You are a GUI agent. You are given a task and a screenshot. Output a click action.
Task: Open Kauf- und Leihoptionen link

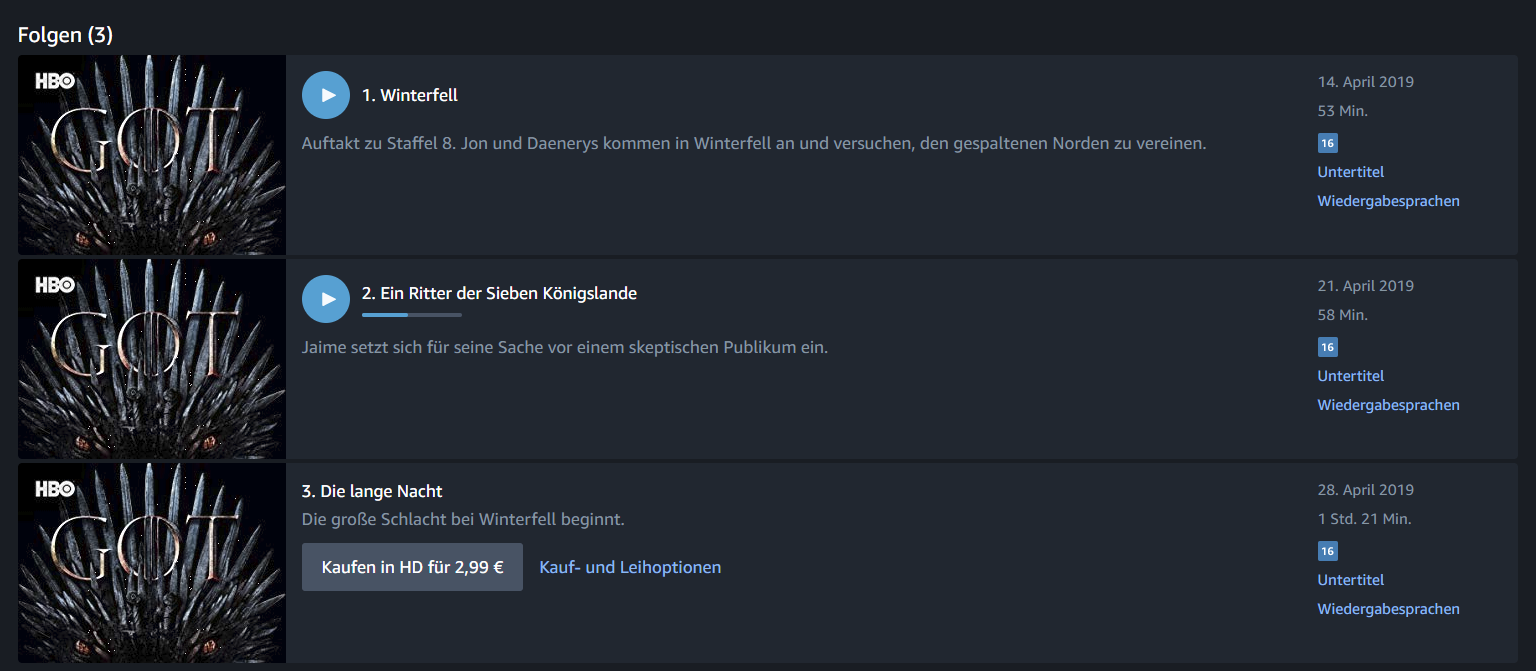click(630, 567)
